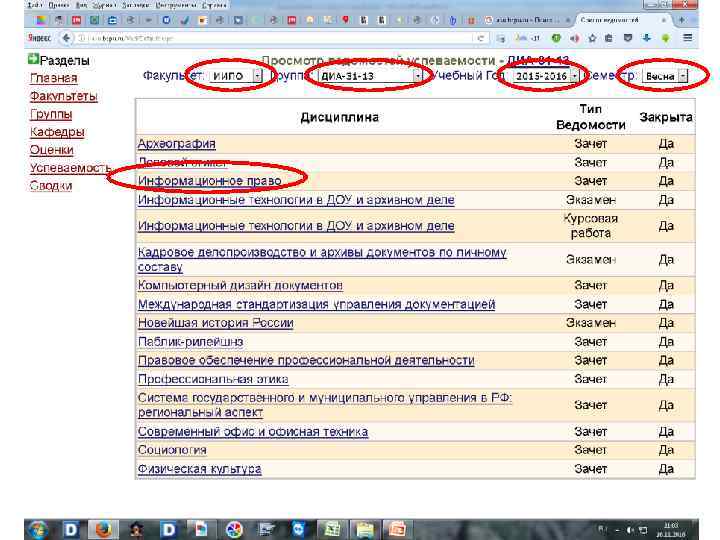Open the Firefox hamburger menu
Viewport: 720px width, 540px height.
[687, 38]
